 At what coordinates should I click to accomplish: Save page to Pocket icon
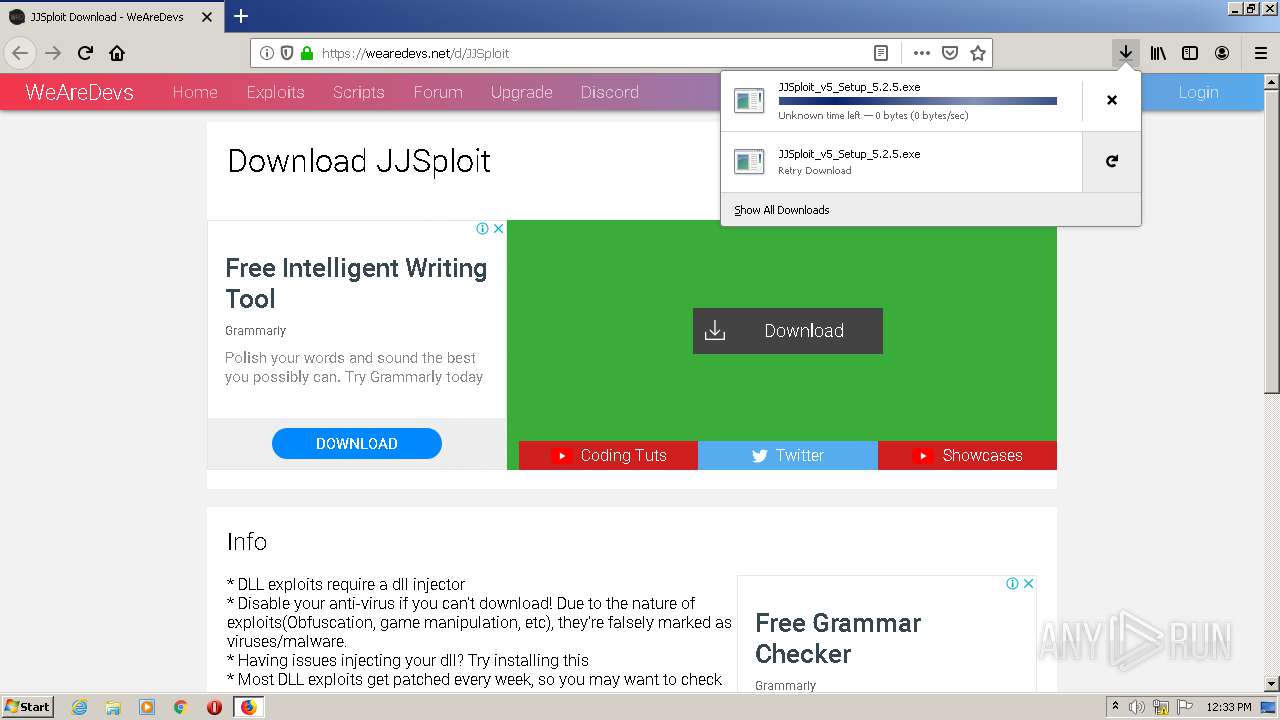(x=950, y=53)
